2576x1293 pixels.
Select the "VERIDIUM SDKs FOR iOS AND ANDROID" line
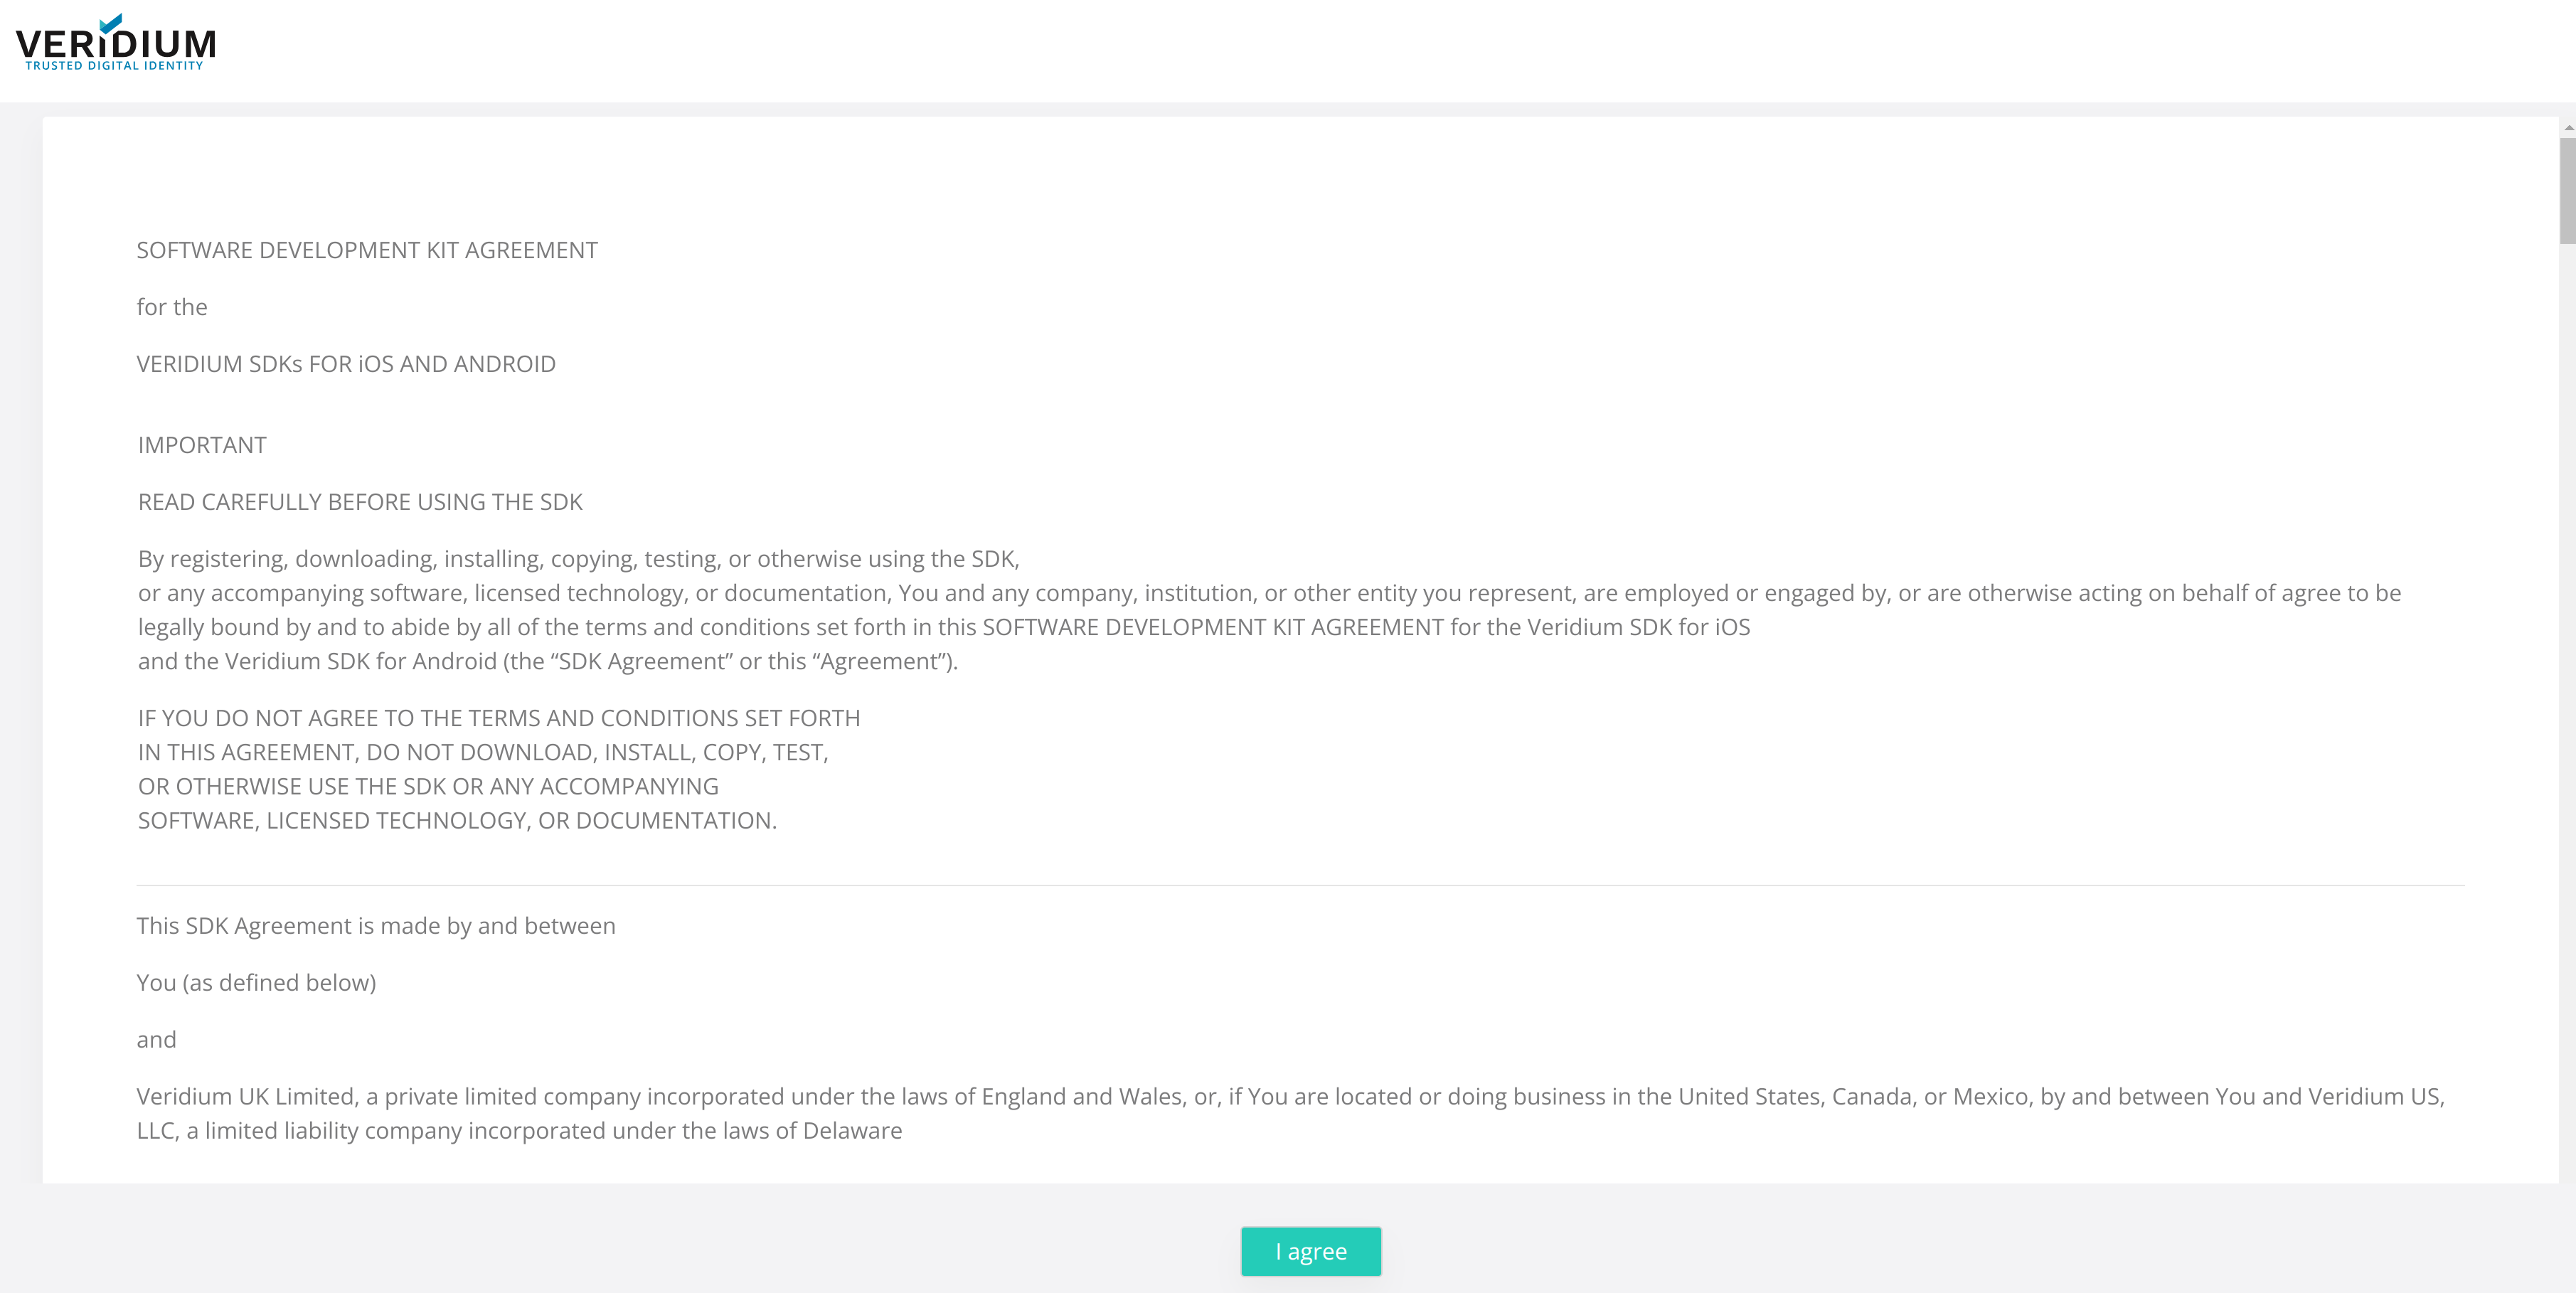coord(346,364)
